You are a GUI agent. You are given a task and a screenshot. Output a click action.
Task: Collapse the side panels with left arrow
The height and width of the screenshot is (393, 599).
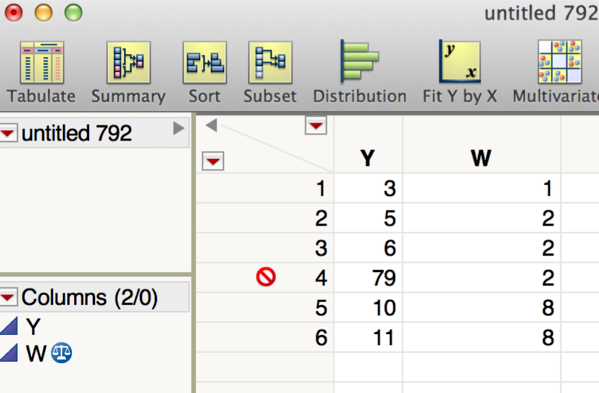(x=211, y=125)
